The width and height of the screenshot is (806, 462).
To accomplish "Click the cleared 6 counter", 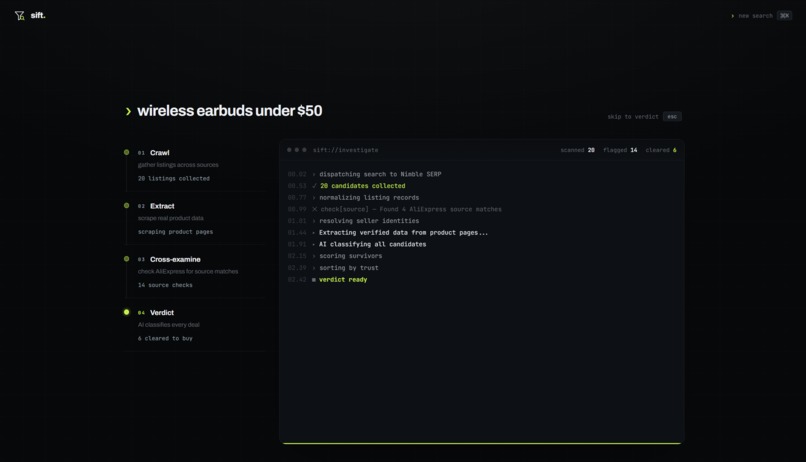I will (x=661, y=150).
